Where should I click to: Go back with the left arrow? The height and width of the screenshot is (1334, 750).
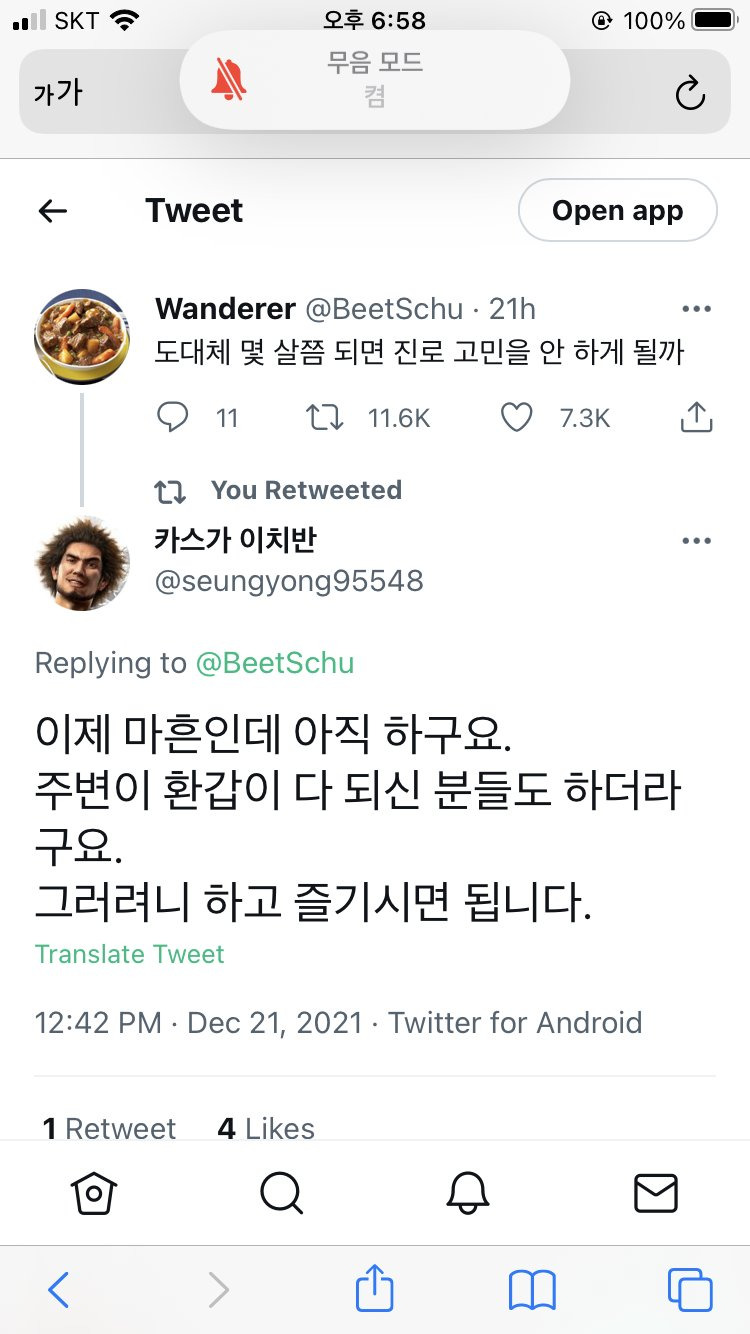[x=53, y=211]
